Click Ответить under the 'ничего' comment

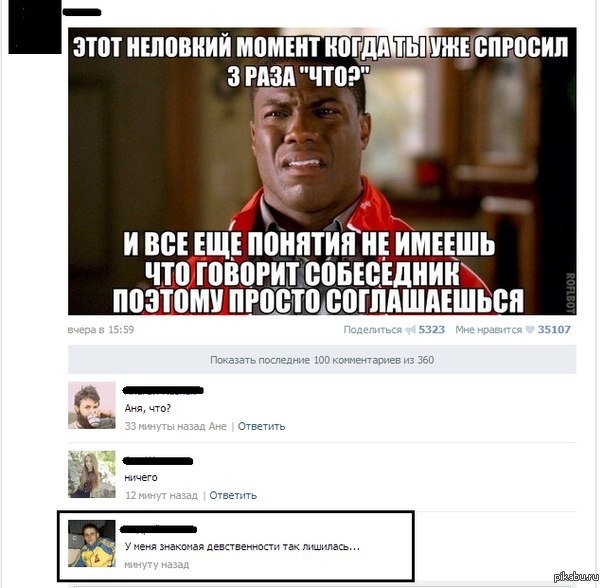(233, 495)
